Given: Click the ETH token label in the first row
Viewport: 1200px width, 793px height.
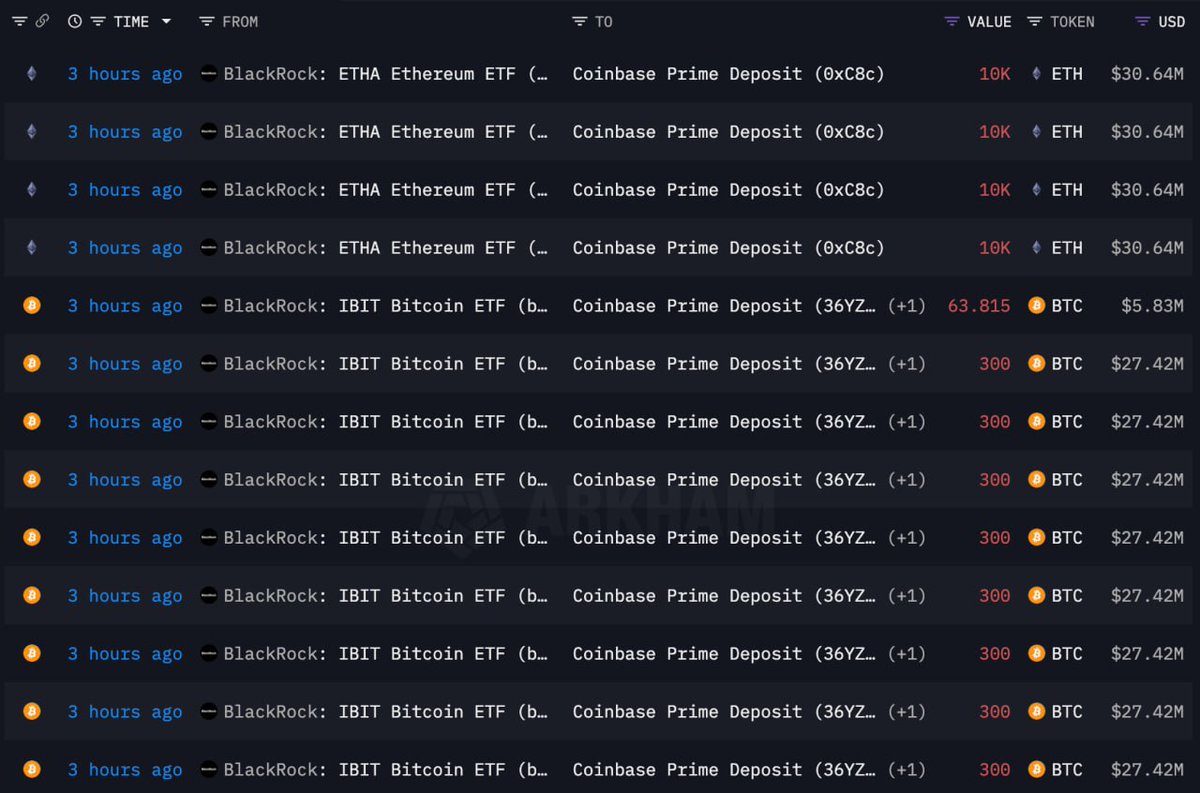Looking at the screenshot, I should coord(1066,74).
